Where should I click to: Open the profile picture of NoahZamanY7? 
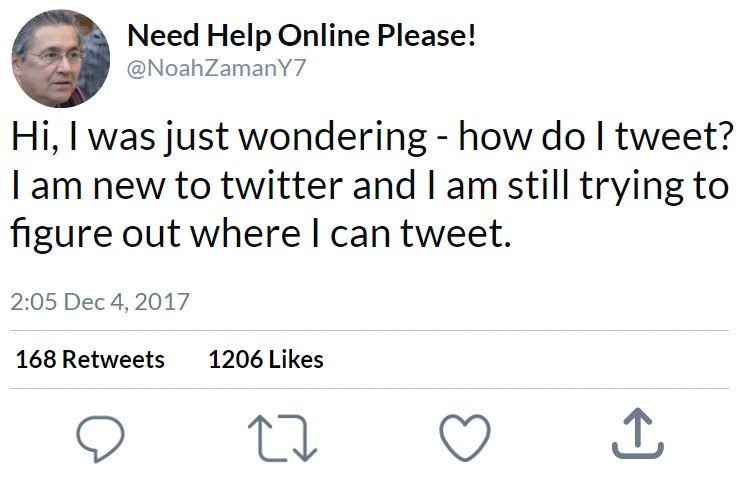(60, 59)
